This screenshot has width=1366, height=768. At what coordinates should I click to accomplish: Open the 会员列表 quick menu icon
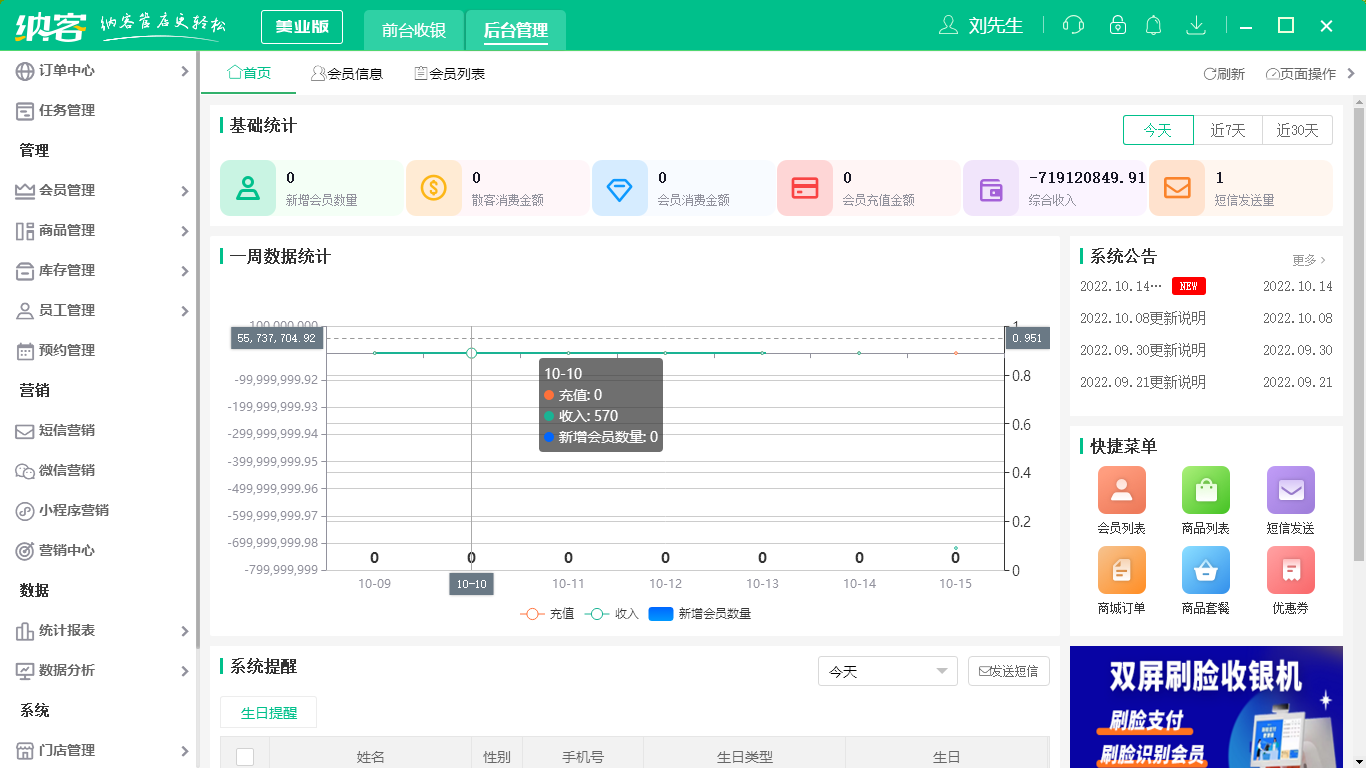1121,490
